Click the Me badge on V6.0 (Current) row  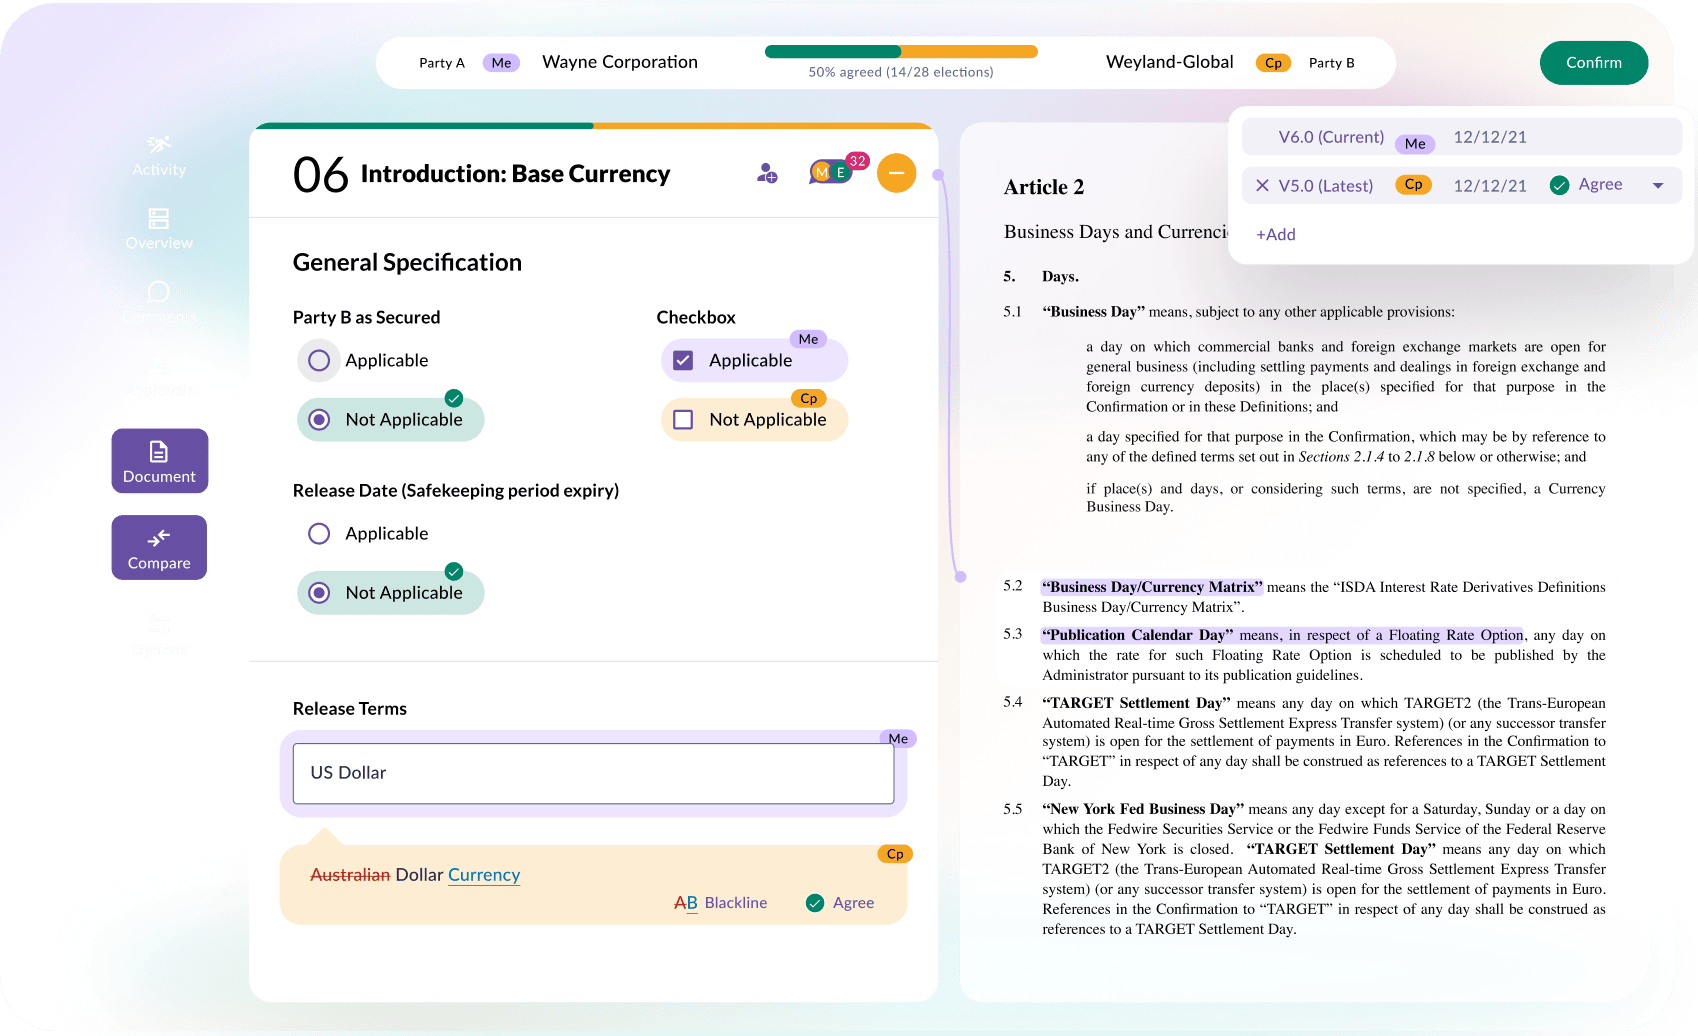click(x=1415, y=144)
